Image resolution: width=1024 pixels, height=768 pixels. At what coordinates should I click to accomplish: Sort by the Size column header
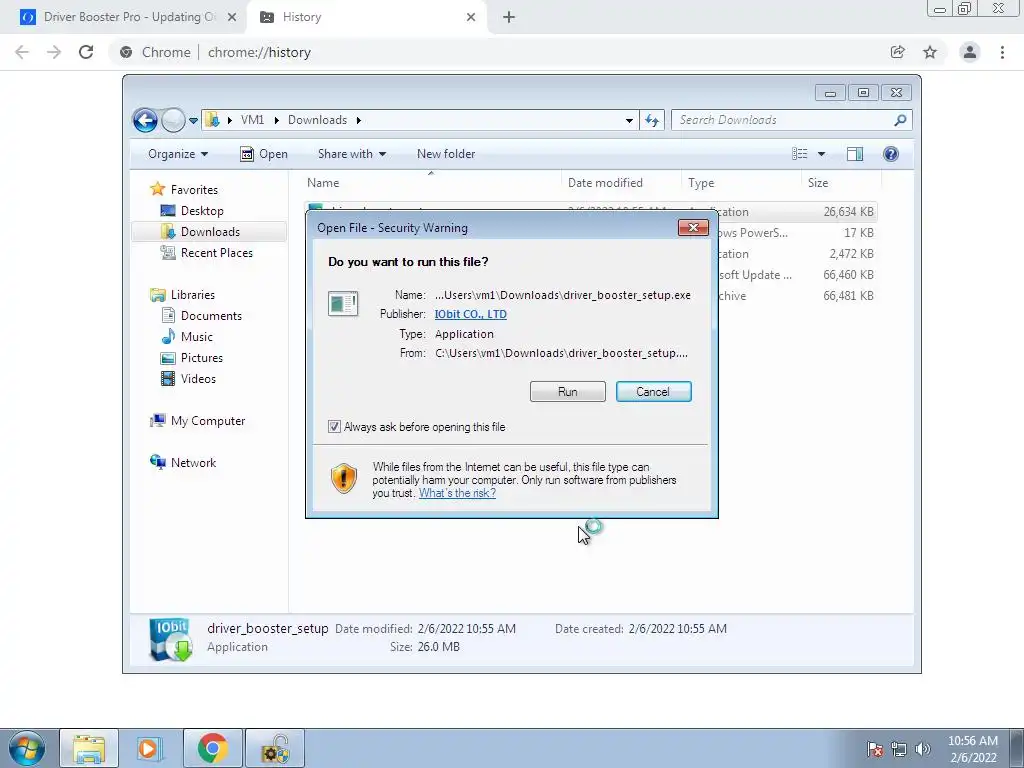841,183
